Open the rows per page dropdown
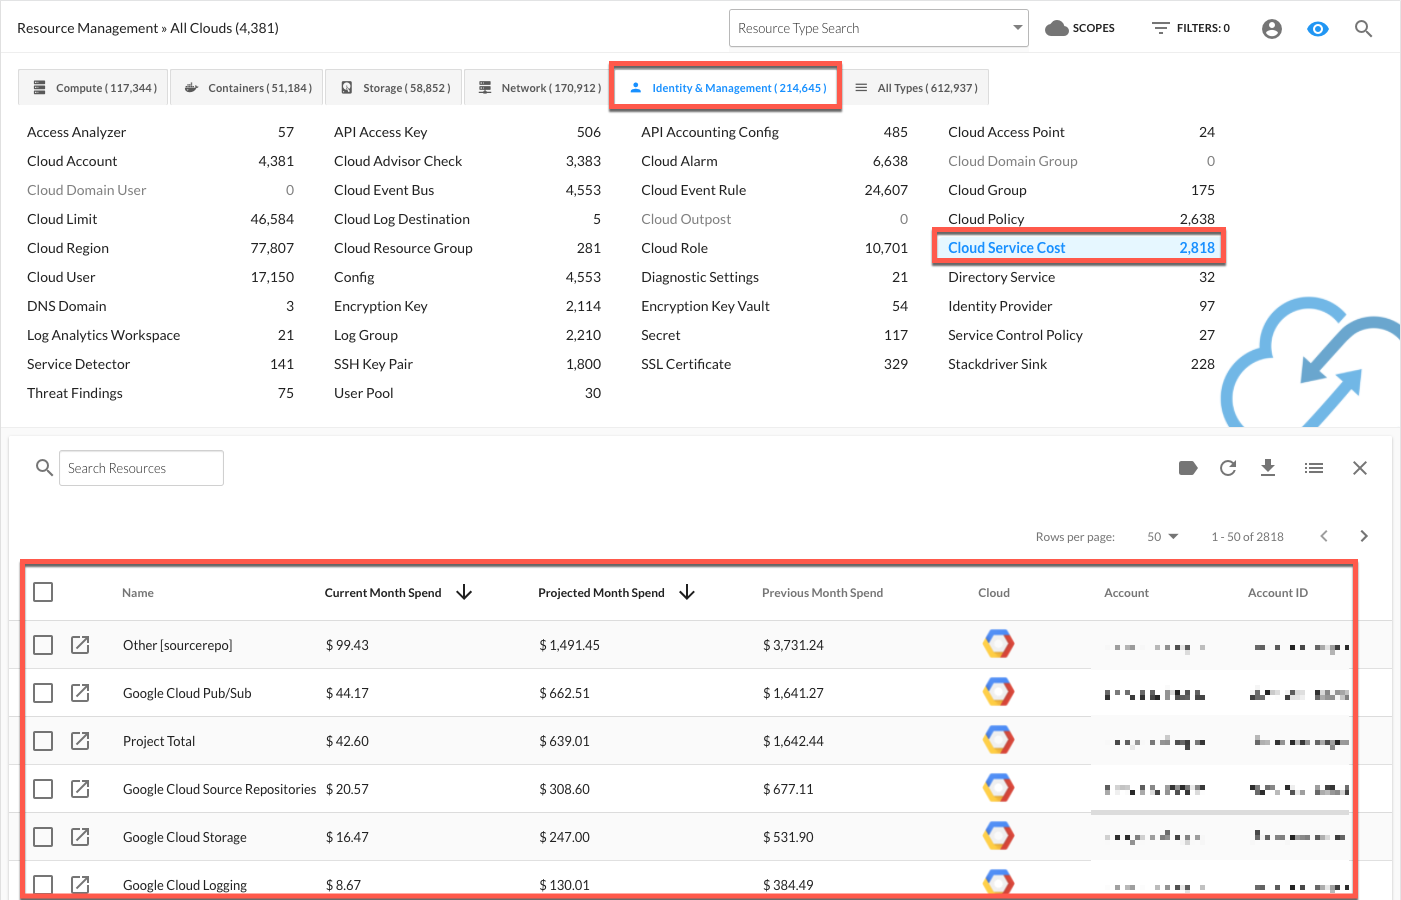Image resolution: width=1401 pixels, height=900 pixels. point(1162,537)
